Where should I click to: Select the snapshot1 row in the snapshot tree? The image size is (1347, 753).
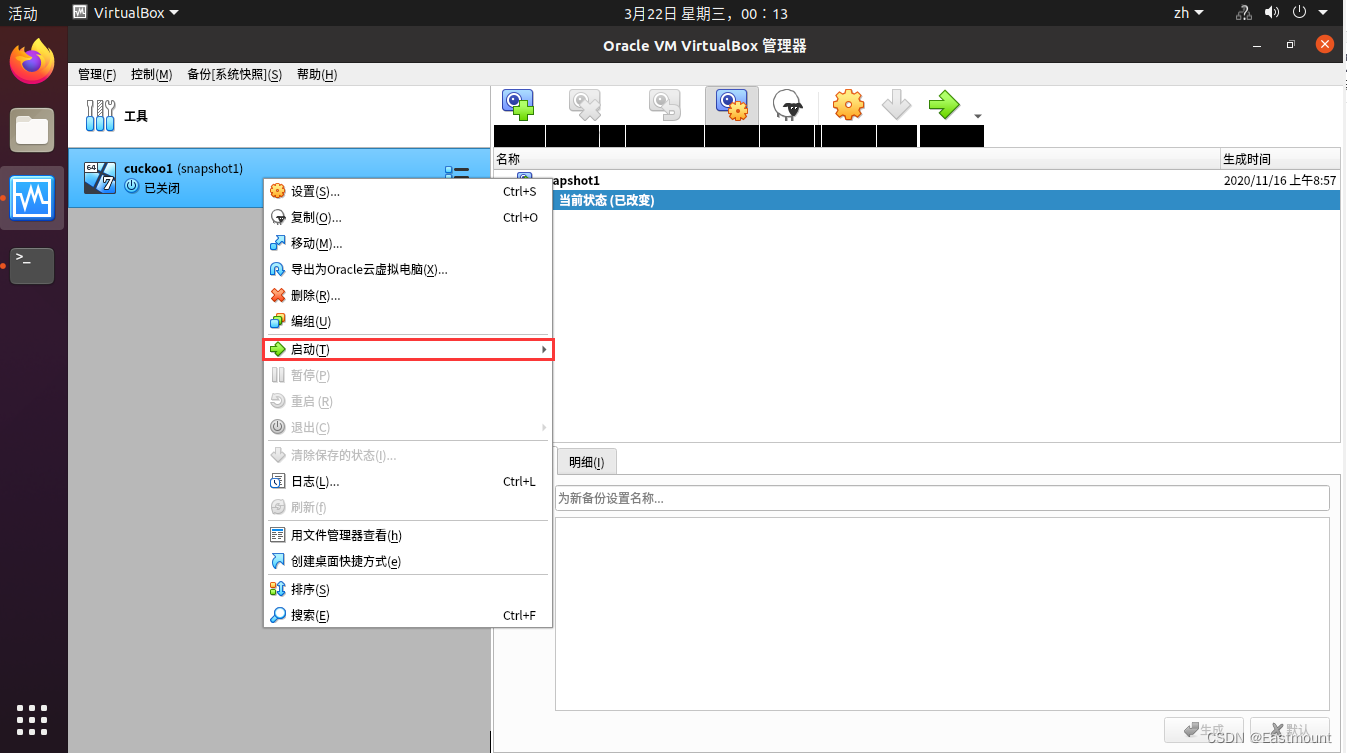[917, 180]
